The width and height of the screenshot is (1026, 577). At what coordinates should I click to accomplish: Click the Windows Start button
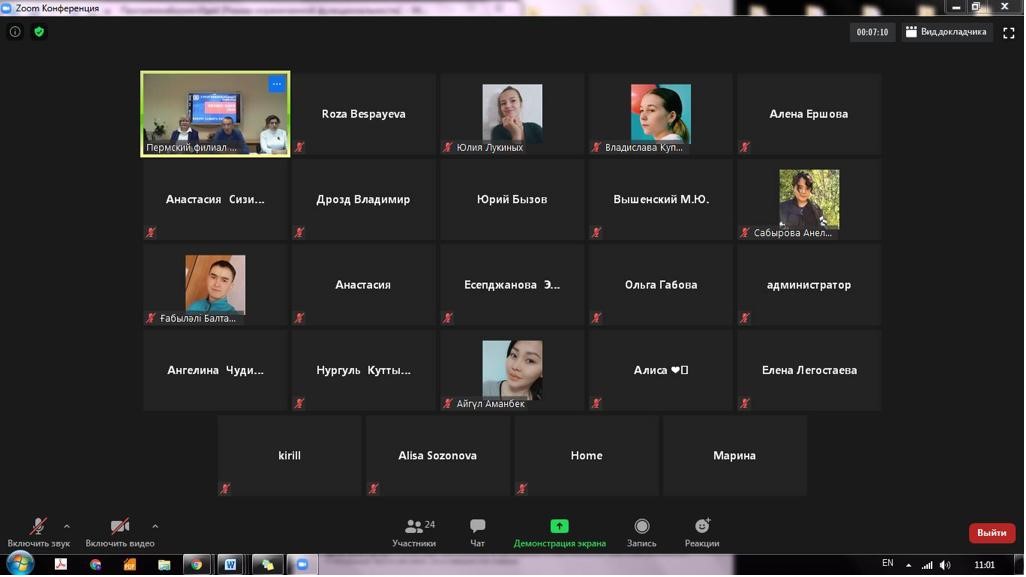[x=21, y=564]
